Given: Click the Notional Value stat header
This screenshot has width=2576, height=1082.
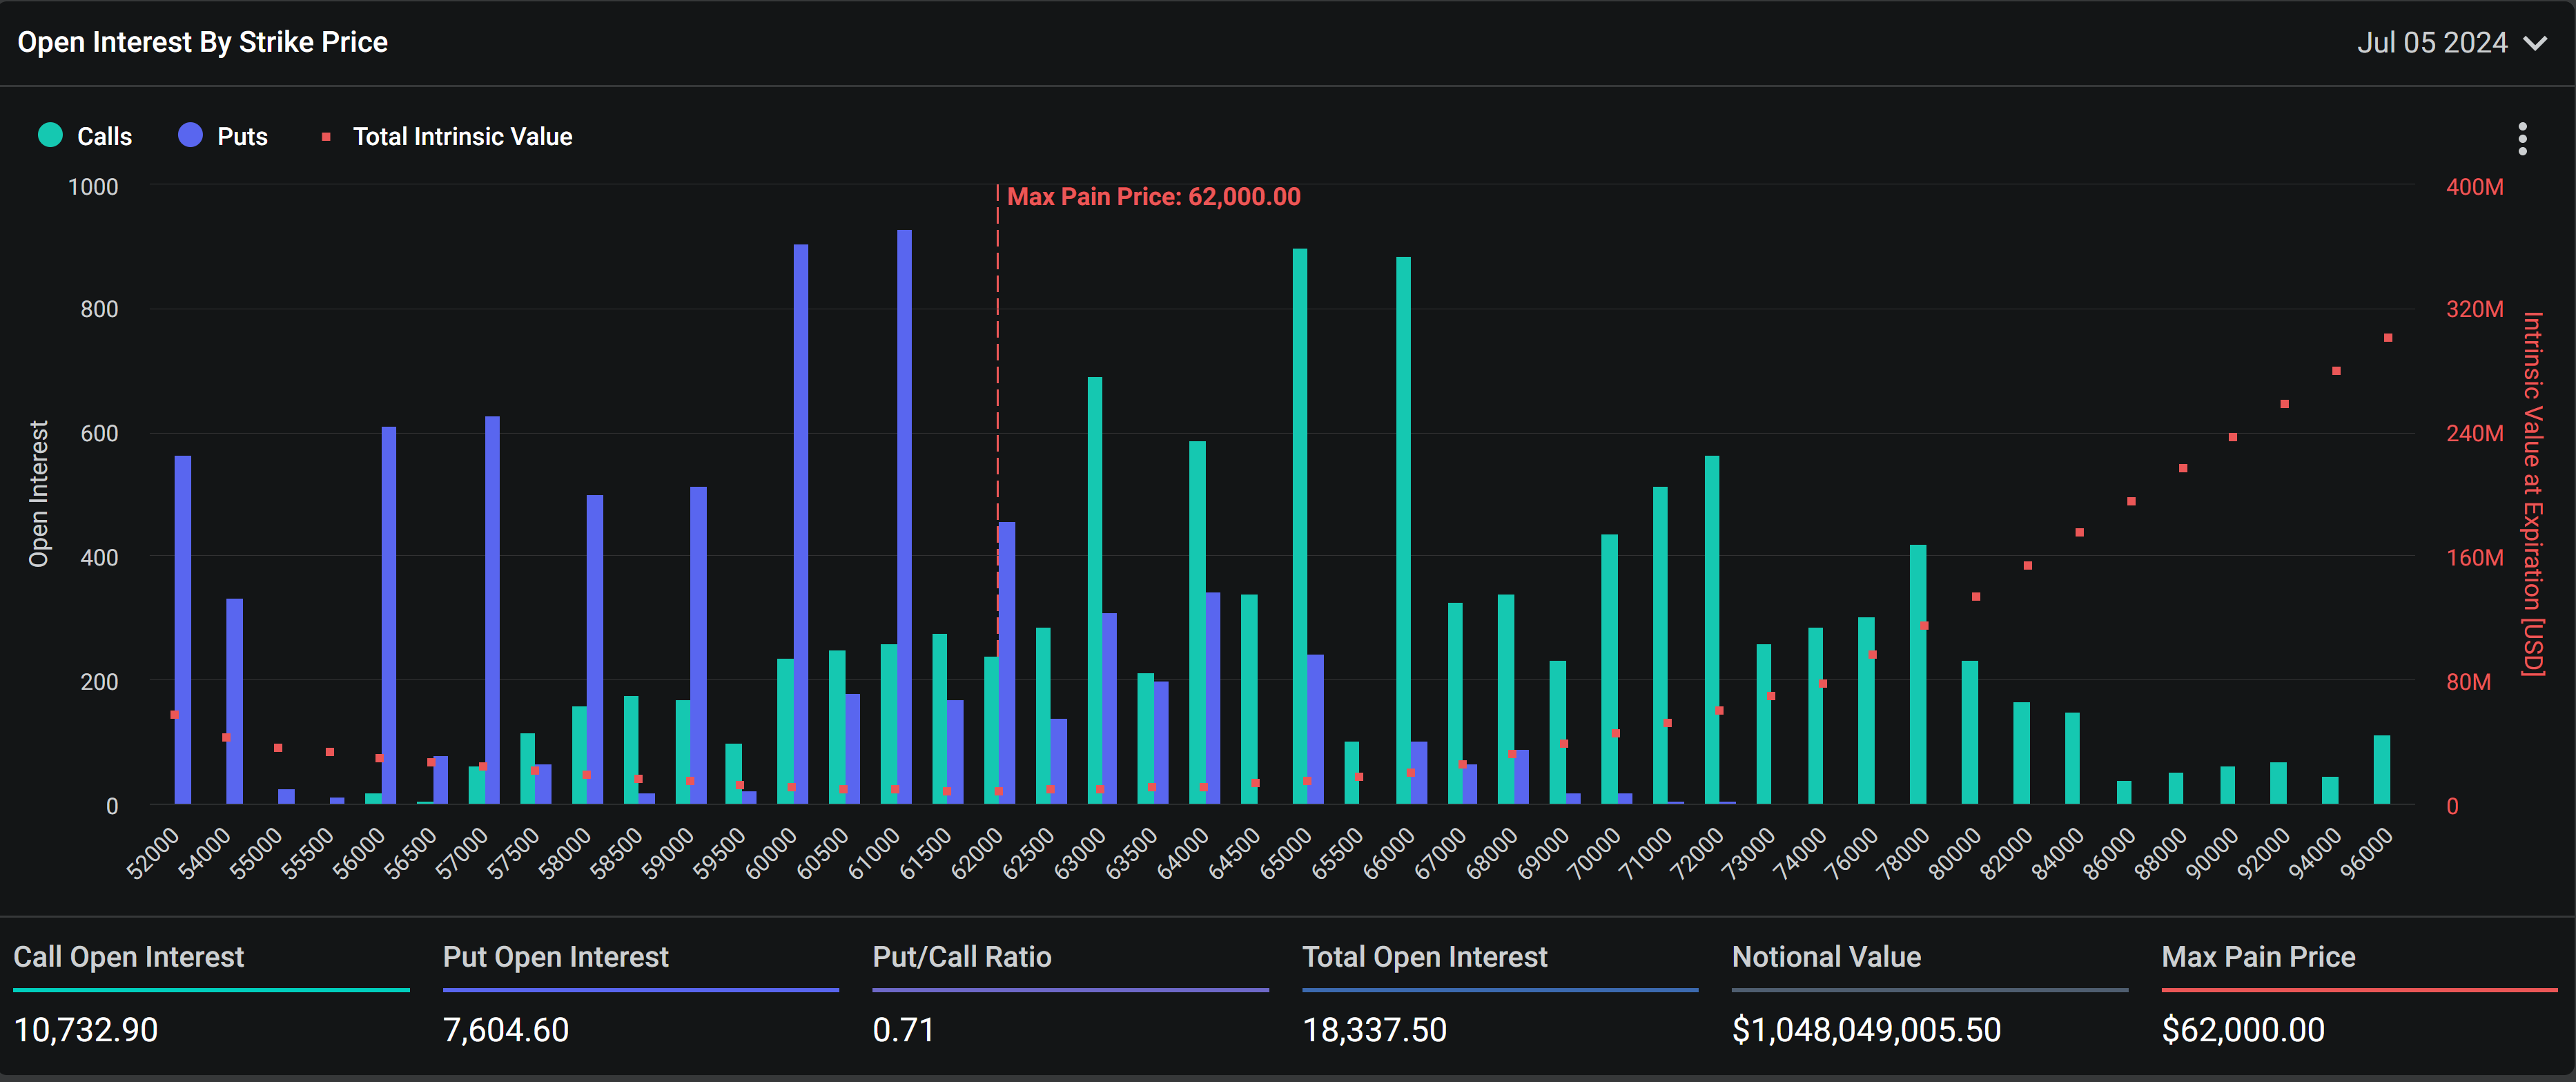Looking at the screenshot, I should [1826, 957].
